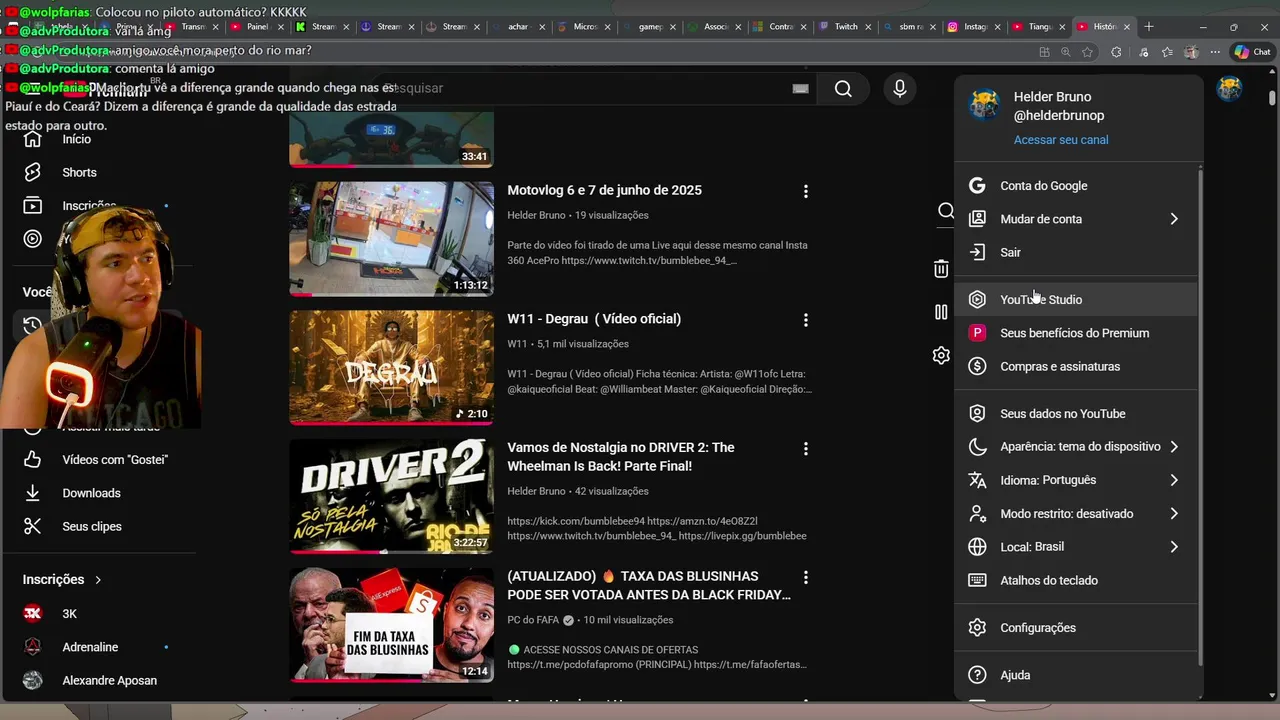Screen dimensions: 1280x720
Task: Expand Mudar de conta submenu arrow
Action: tap(1174, 219)
